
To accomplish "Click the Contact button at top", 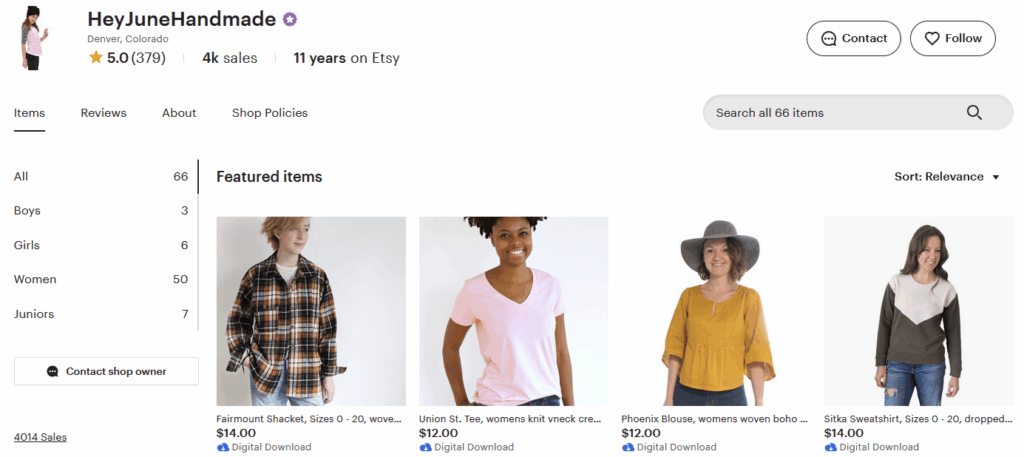I will click(x=853, y=39).
